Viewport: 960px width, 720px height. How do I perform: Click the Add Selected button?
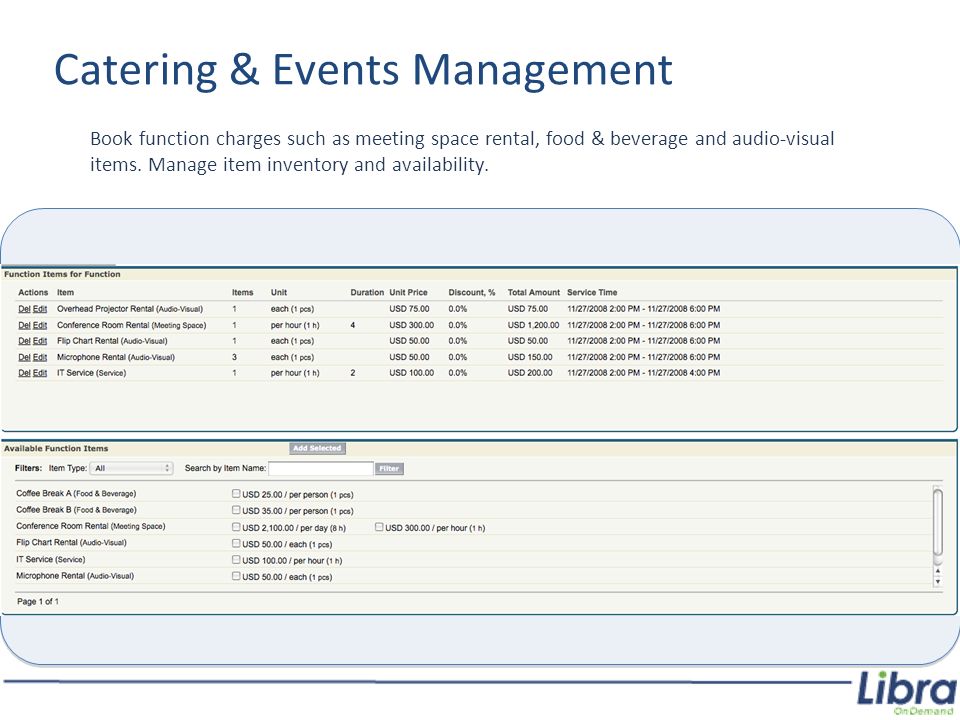(x=317, y=448)
